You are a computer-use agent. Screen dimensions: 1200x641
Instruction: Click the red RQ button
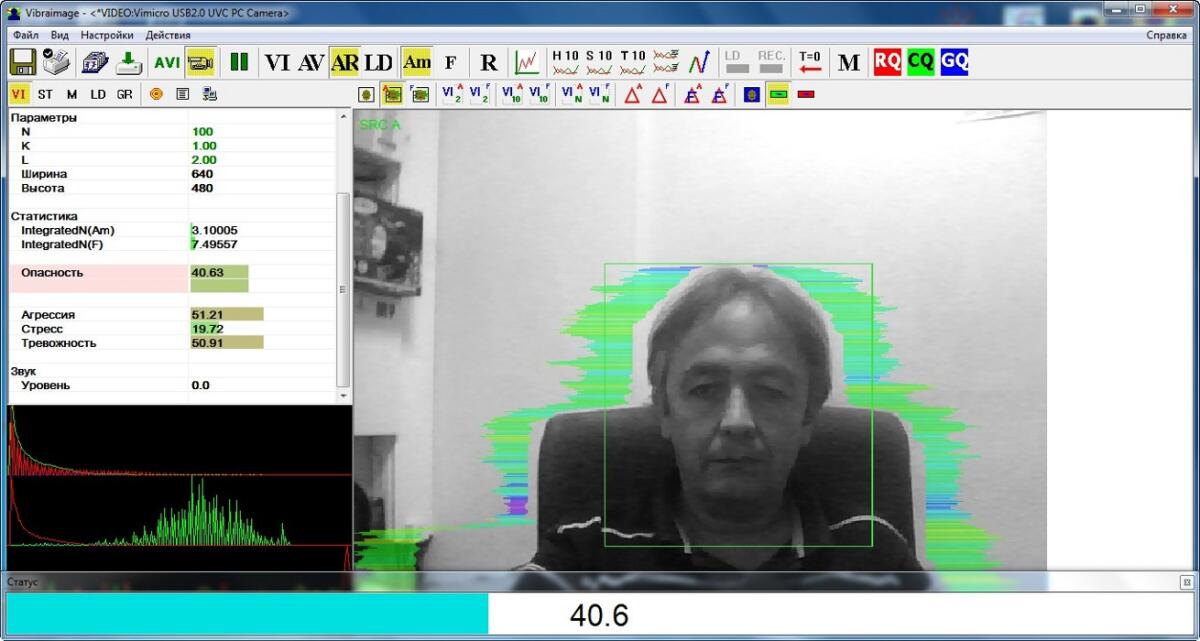tap(887, 62)
